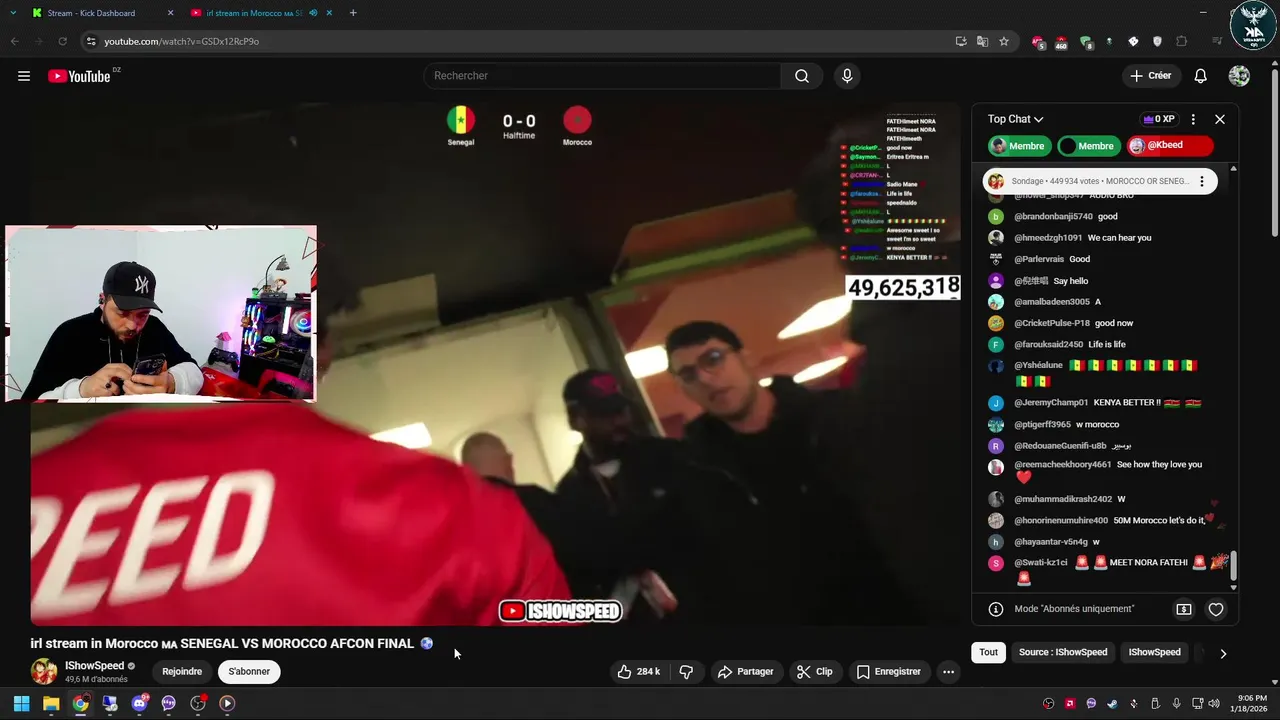This screenshot has width=1280, height=720.
Task: Open OBS Studio from the taskbar
Action: [198, 703]
